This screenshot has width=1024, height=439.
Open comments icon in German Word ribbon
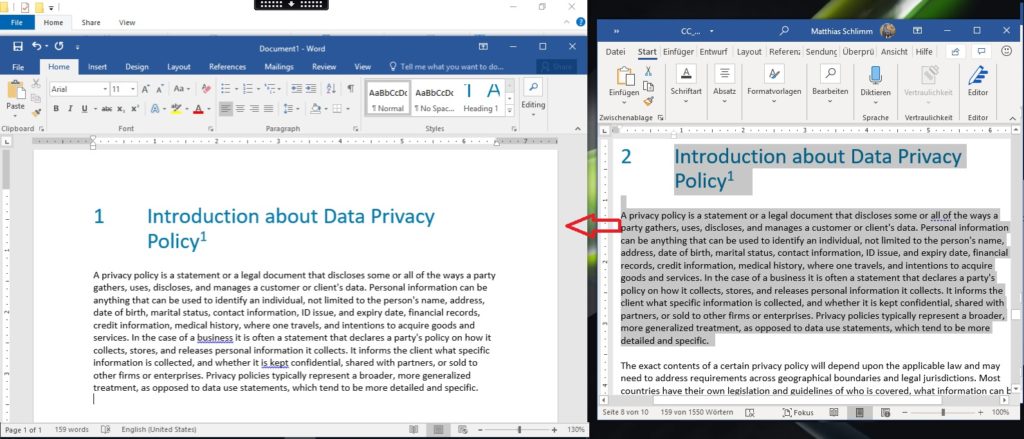980,52
